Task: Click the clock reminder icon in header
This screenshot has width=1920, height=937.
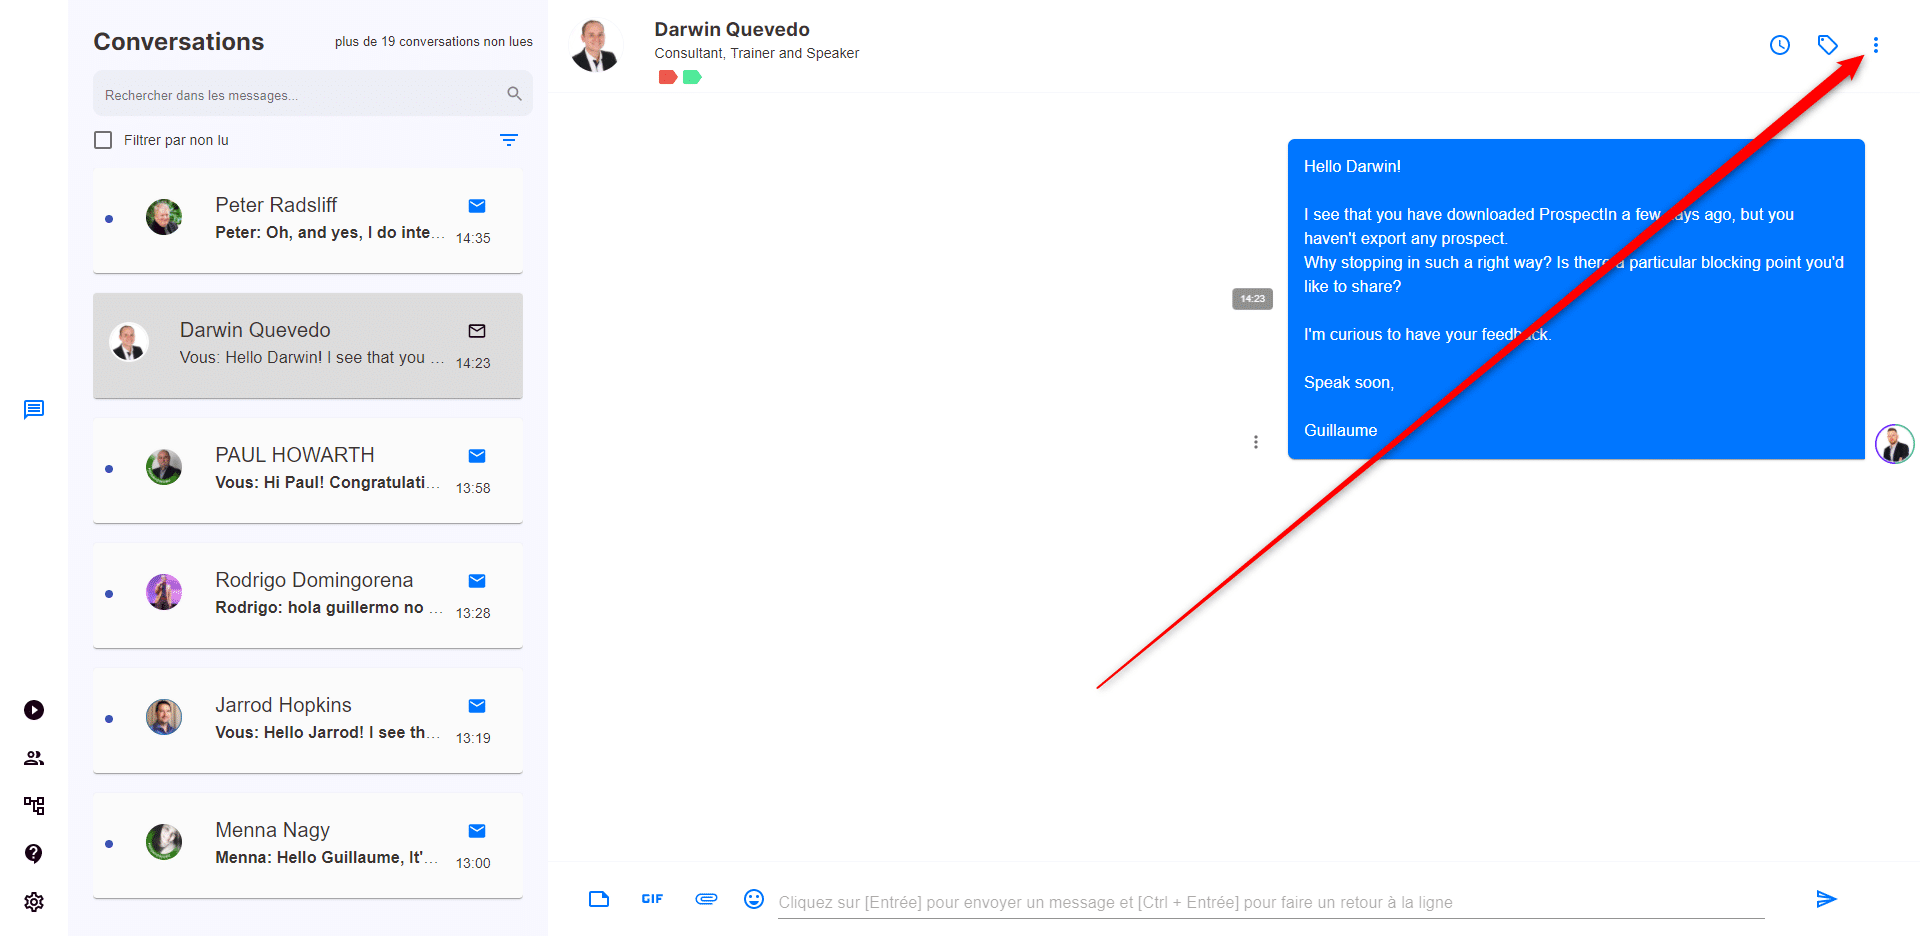Action: 1779,45
